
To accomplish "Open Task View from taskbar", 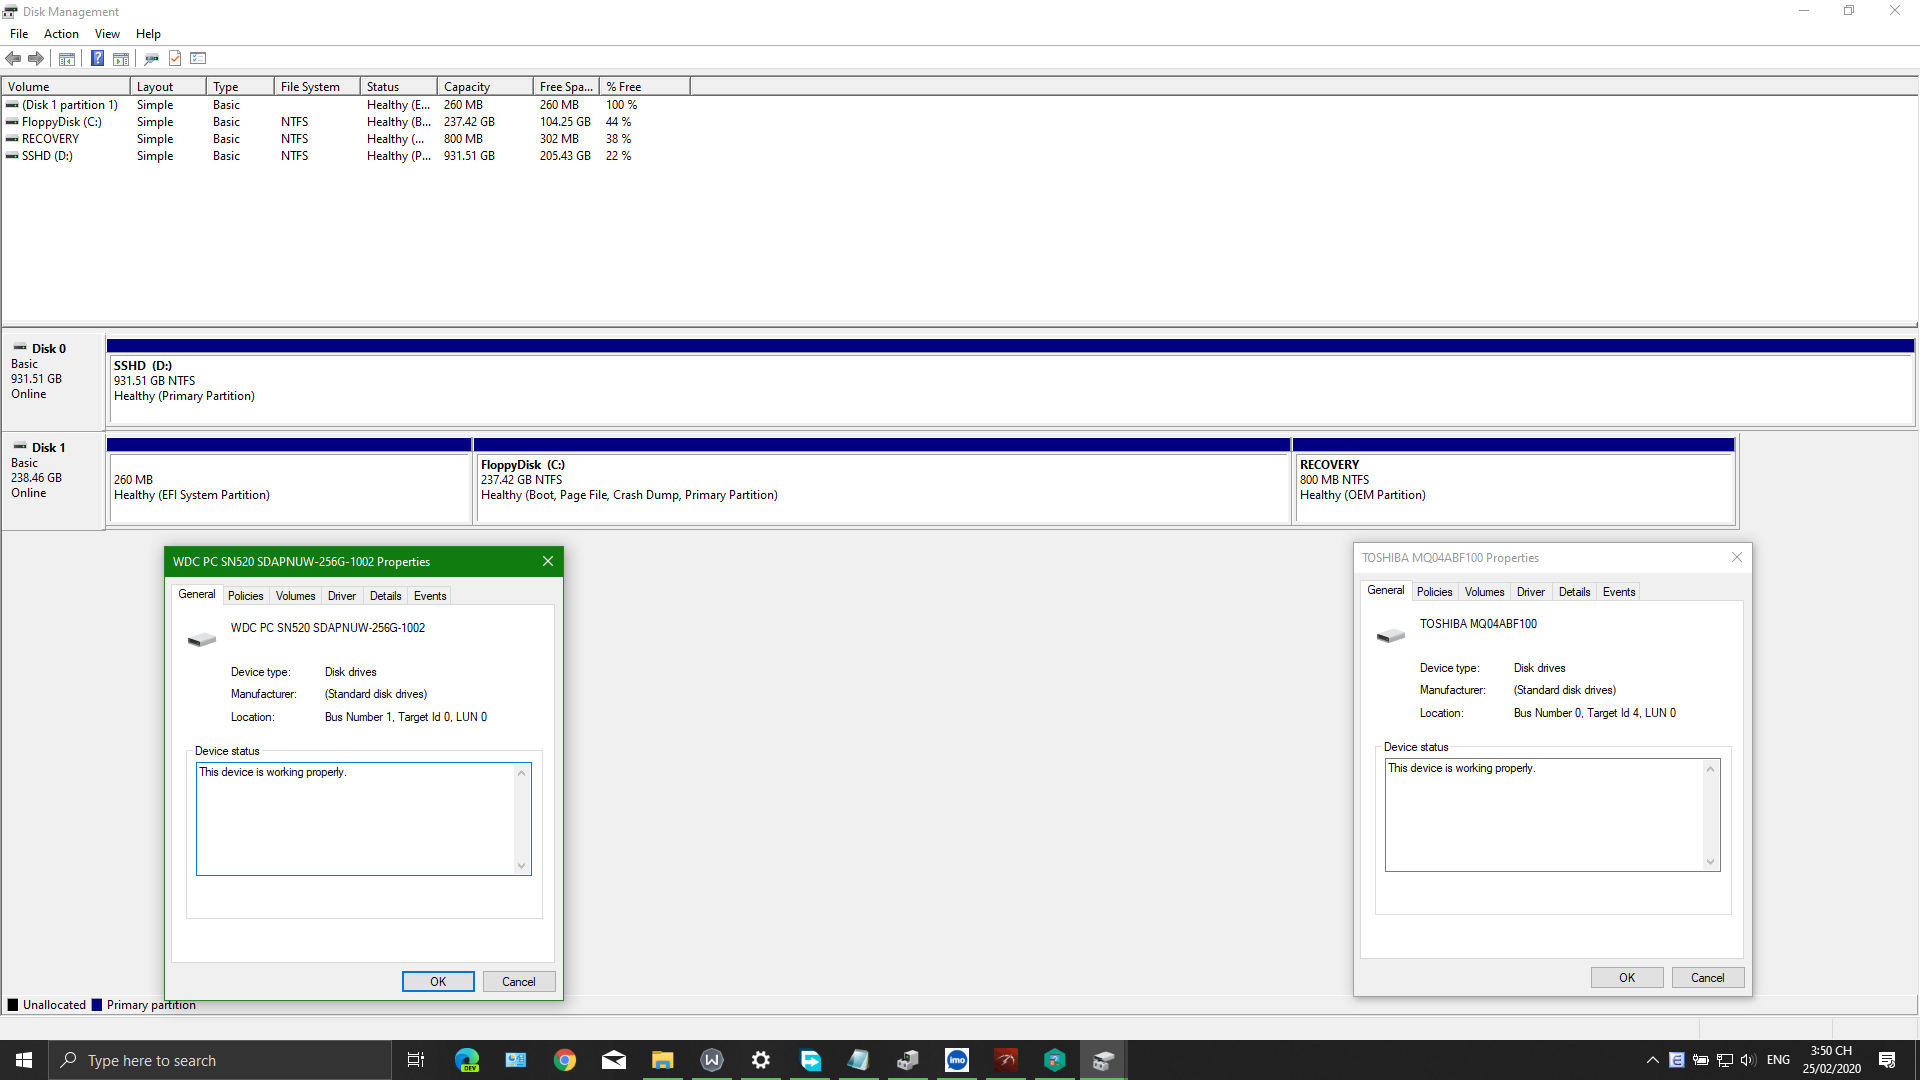I will [x=416, y=1060].
